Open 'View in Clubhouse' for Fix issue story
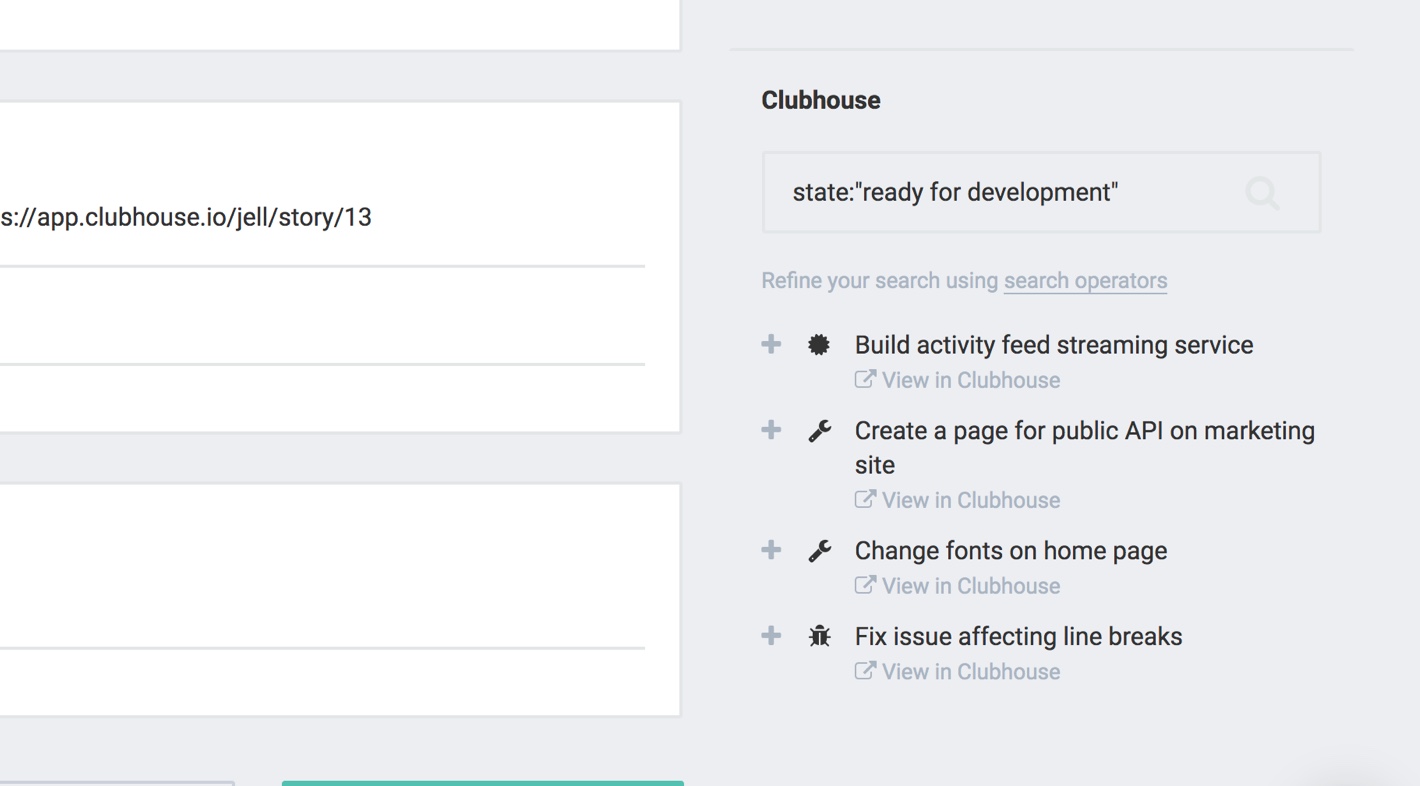This screenshot has width=1420, height=786. (x=971, y=672)
